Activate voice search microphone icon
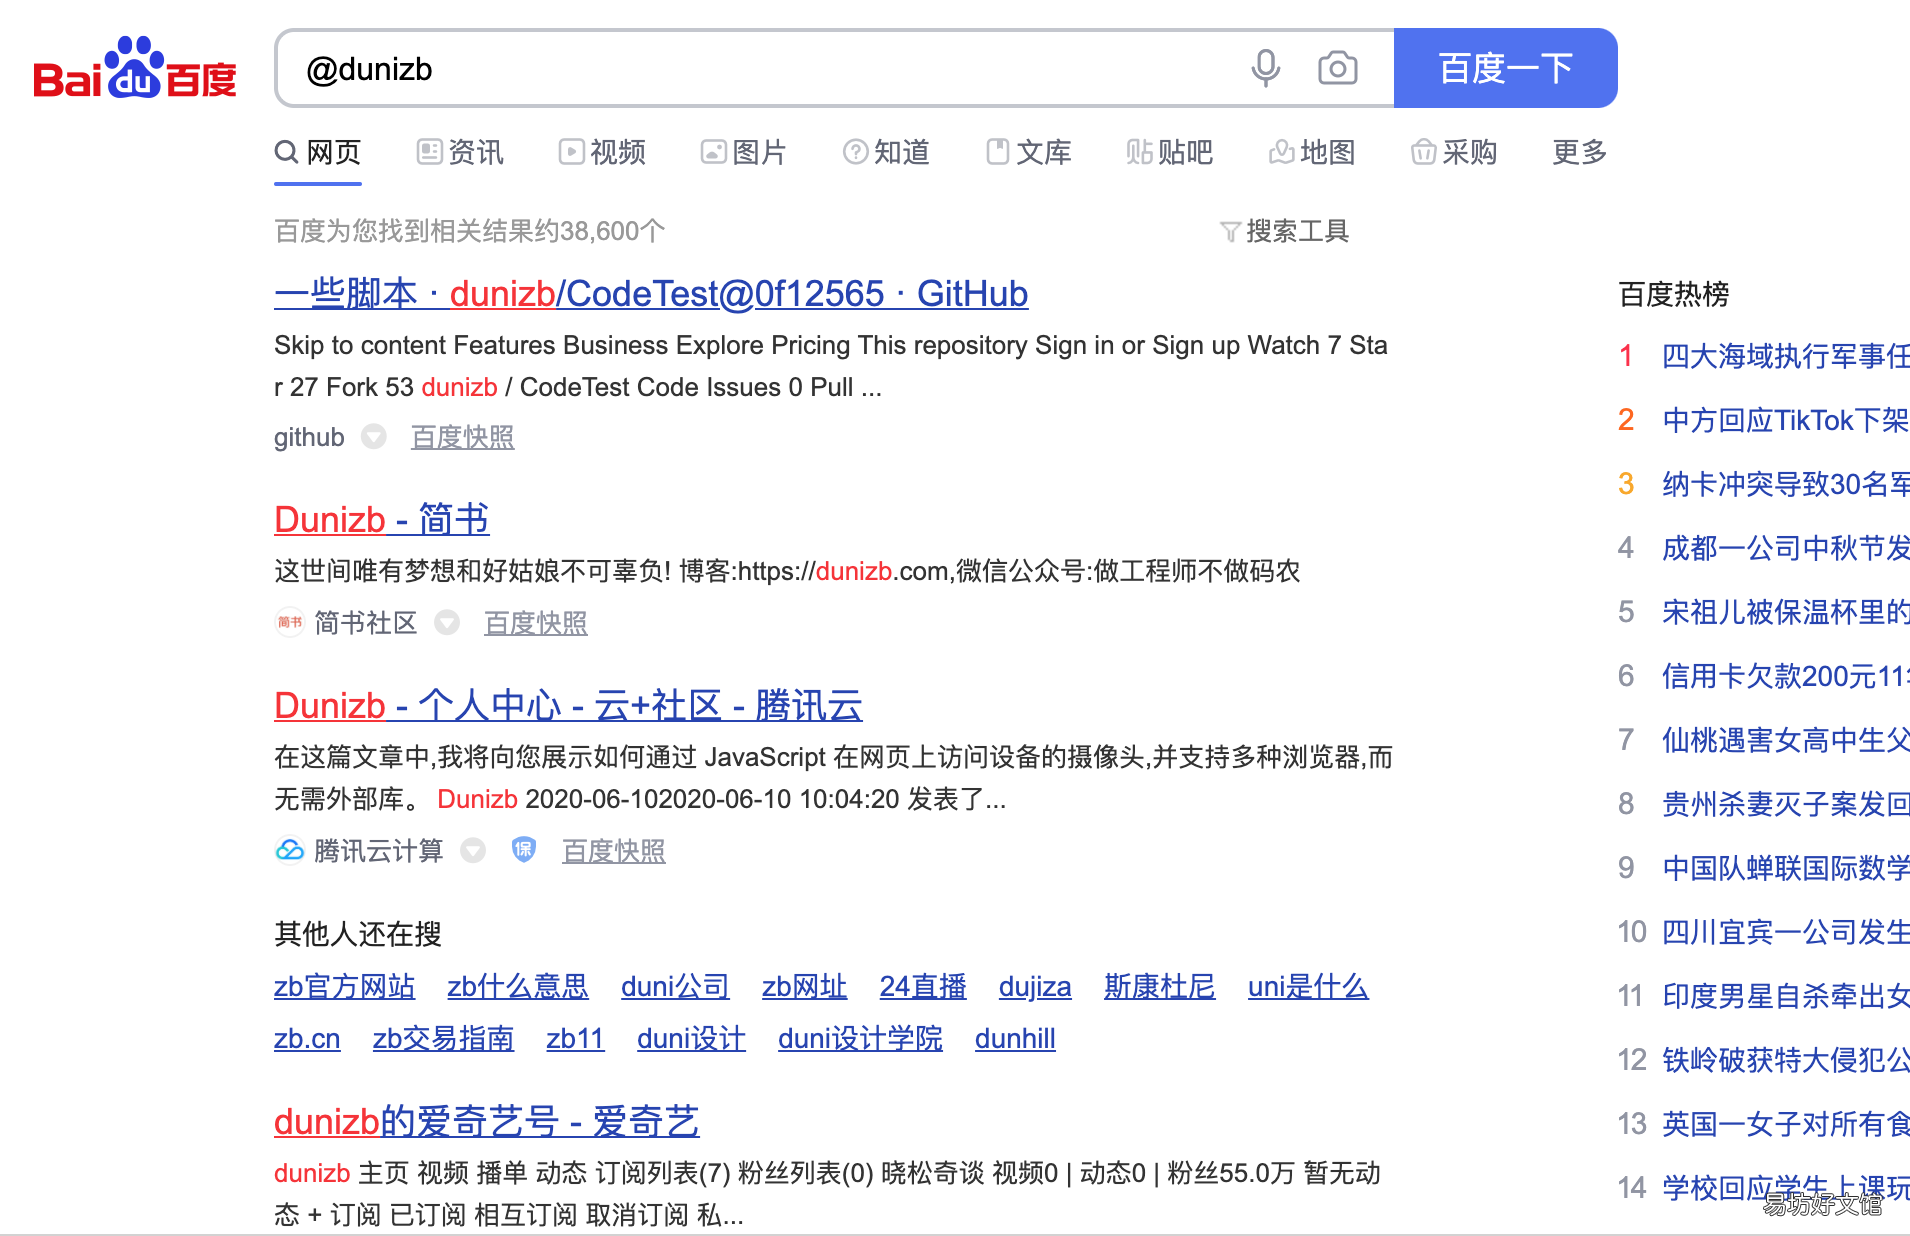Screen dimensions: 1910x1236 [x=1265, y=68]
